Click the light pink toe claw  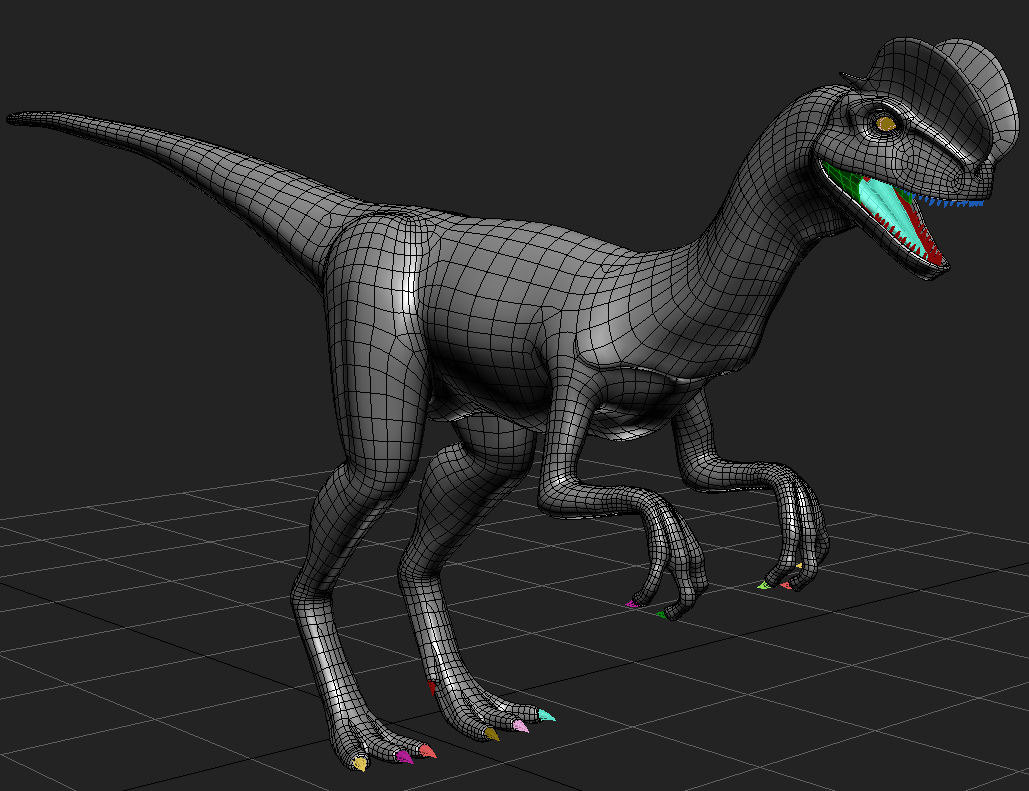pyautogui.click(x=520, y=725)
